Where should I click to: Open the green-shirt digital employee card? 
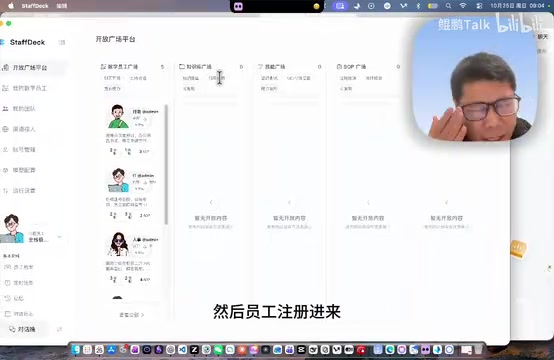click(x=132, y=130)
